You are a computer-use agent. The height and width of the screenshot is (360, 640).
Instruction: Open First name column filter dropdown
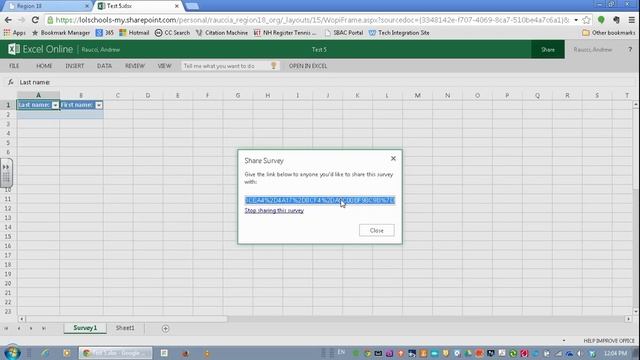click(99, 105)
